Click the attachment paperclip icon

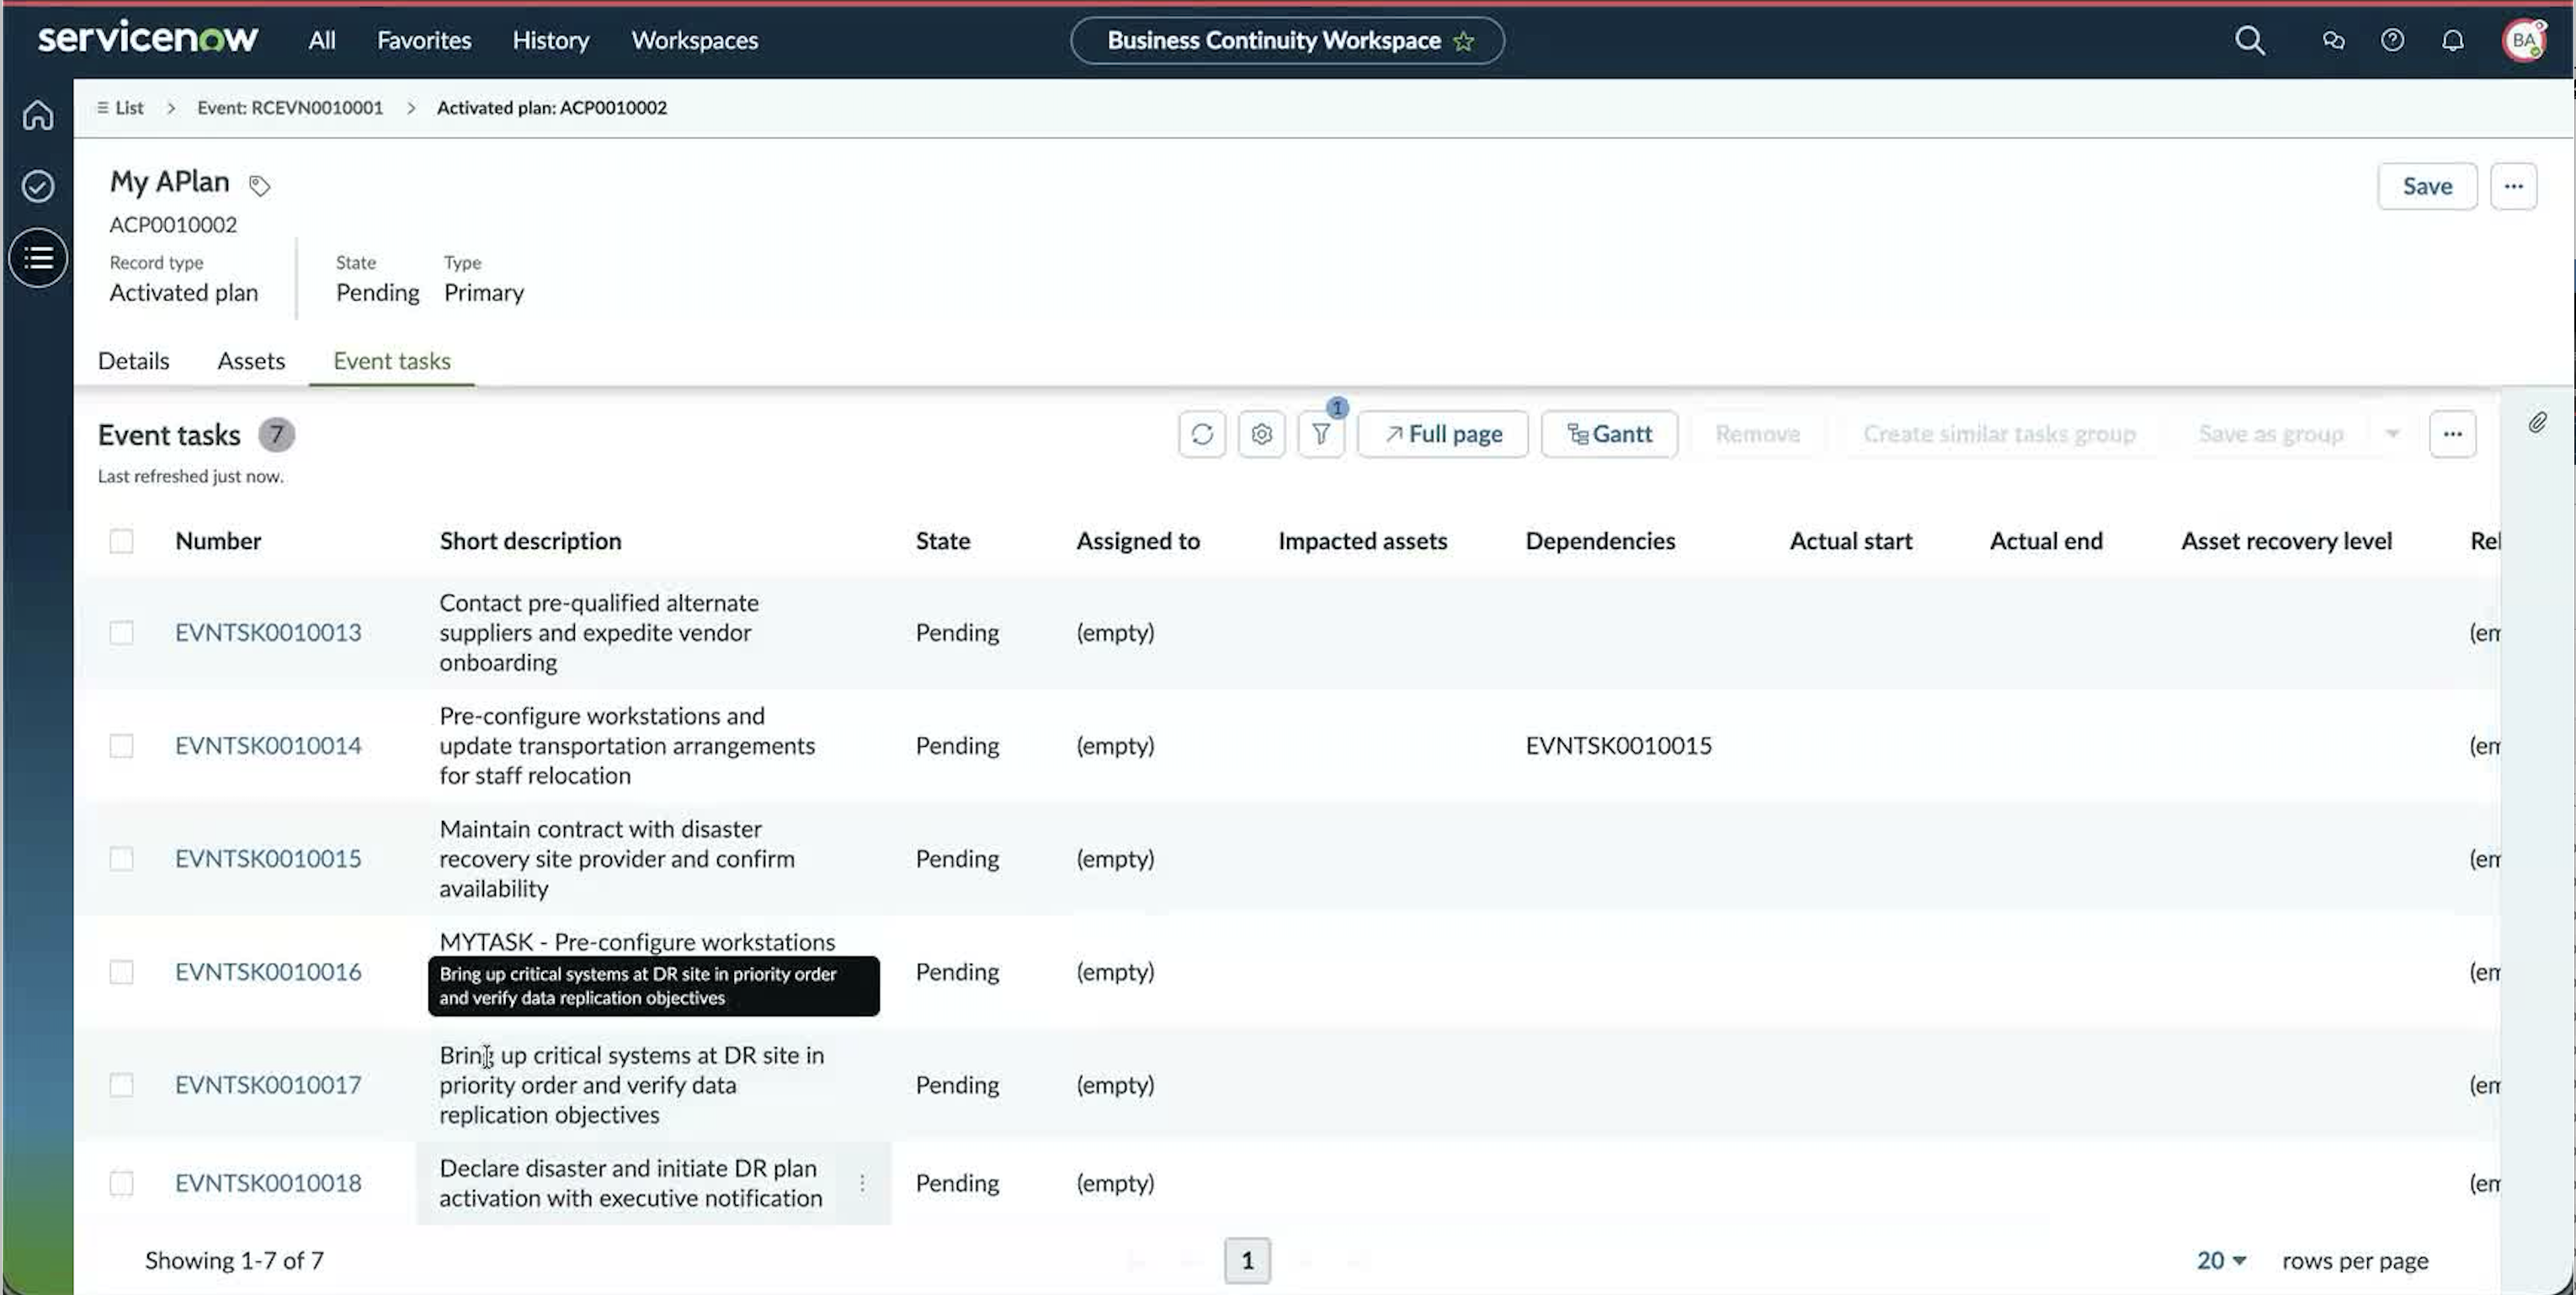point(2537,423)
